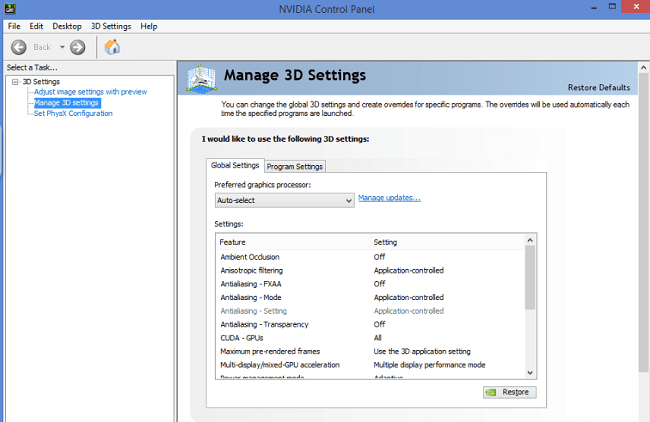Select the CUDA - GPUs row

coord(370,338)
